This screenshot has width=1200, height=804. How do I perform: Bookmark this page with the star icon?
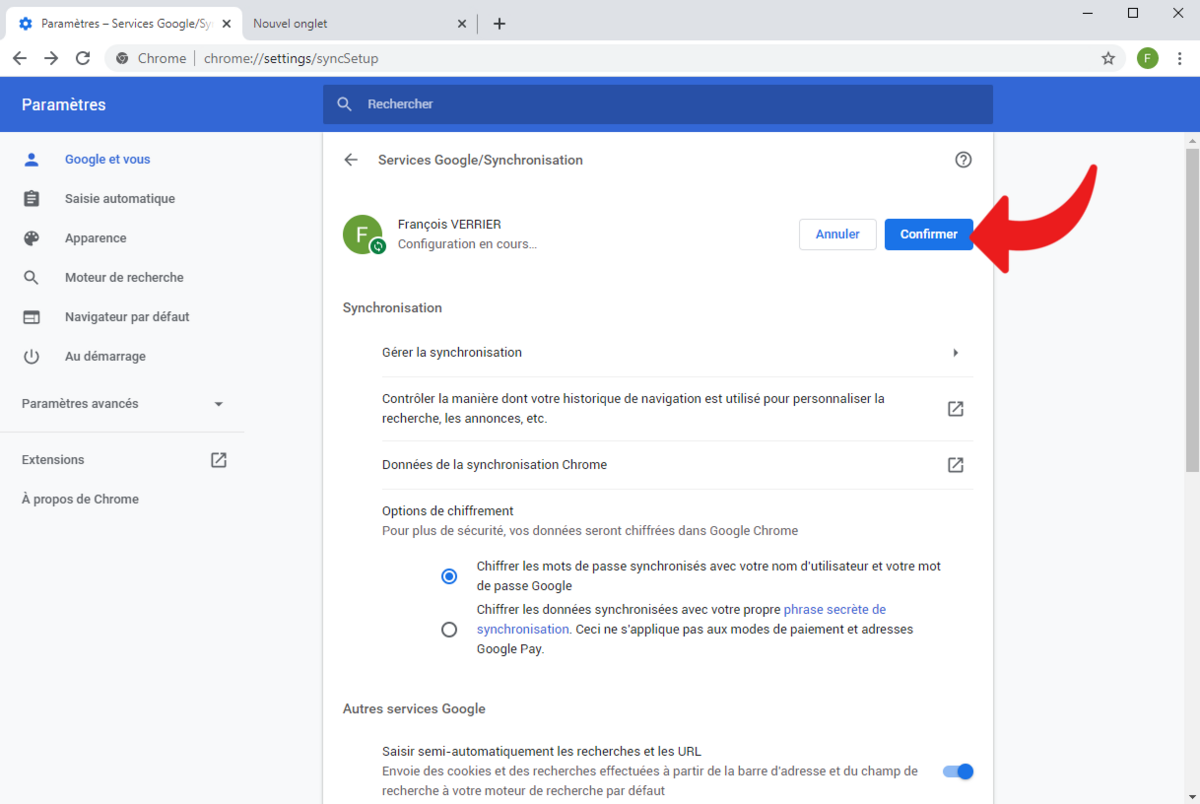(x=1108, y=58)
